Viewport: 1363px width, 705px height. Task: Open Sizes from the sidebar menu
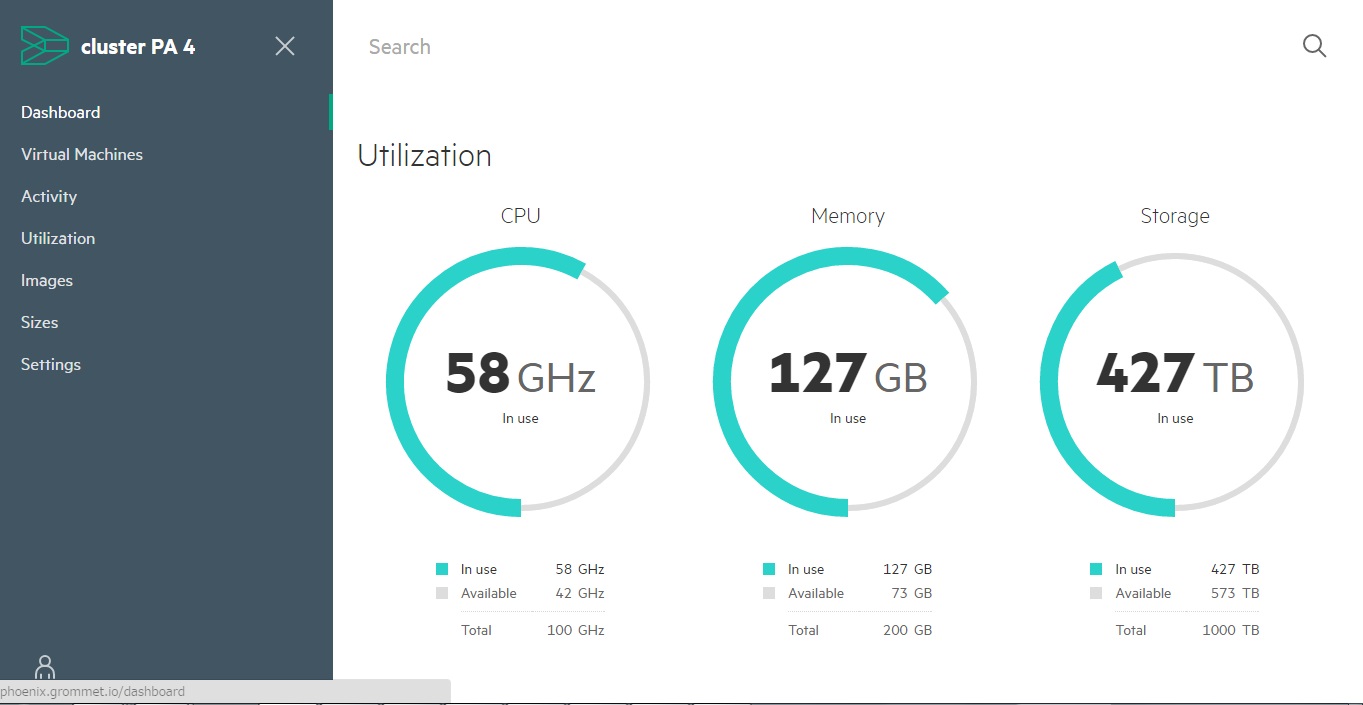(x=40, y=322)
